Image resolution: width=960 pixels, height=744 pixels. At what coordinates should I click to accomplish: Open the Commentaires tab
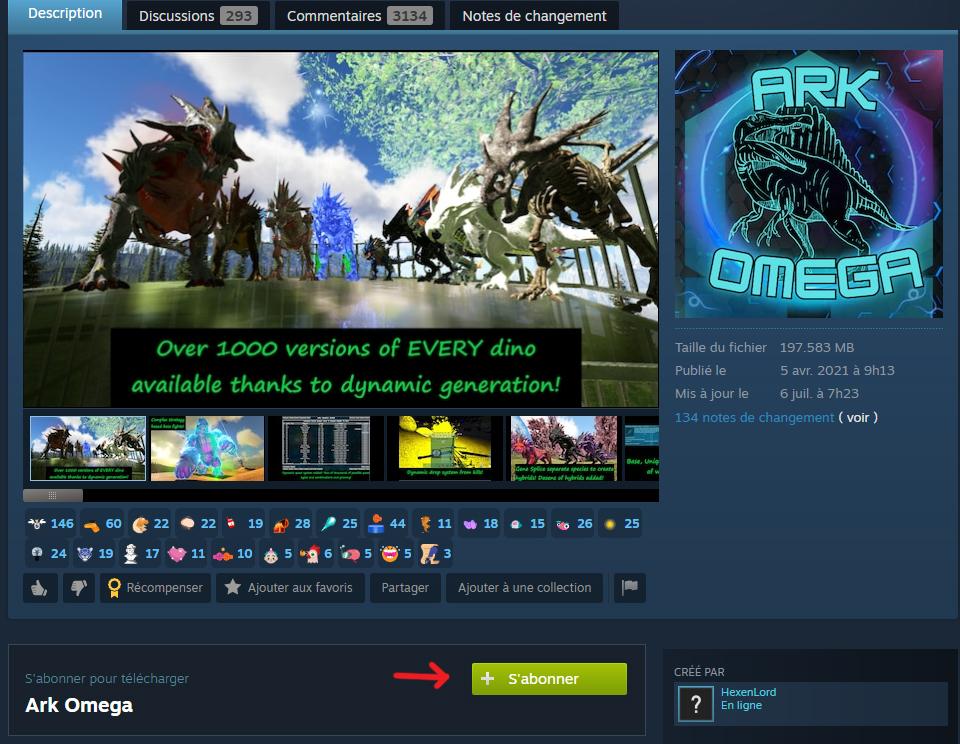pyautogui.click(x=359, y=16)
